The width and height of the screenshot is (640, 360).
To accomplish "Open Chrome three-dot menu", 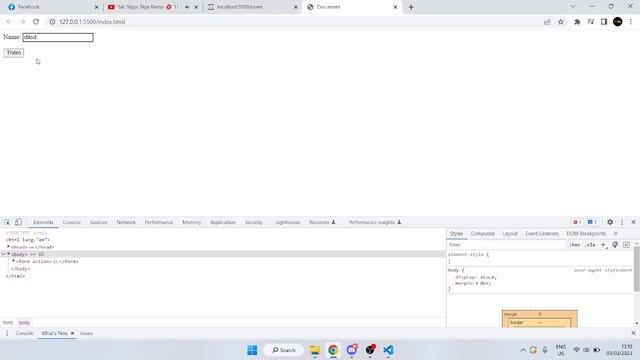I will [x=631, y=22].
